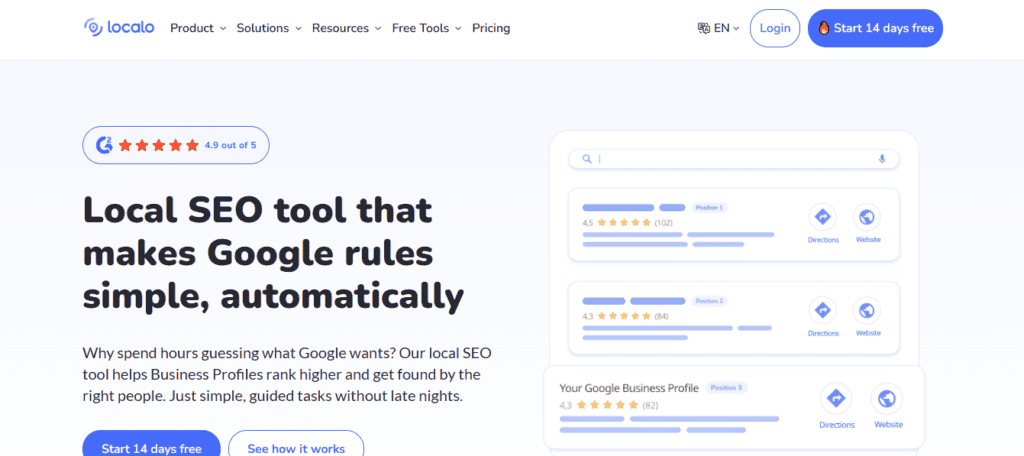Image resolution: width=1024 pixels, height=456 pixels.
Task: Click the paragraph starting Why spend hours guessing
Action: click(287, 374)
